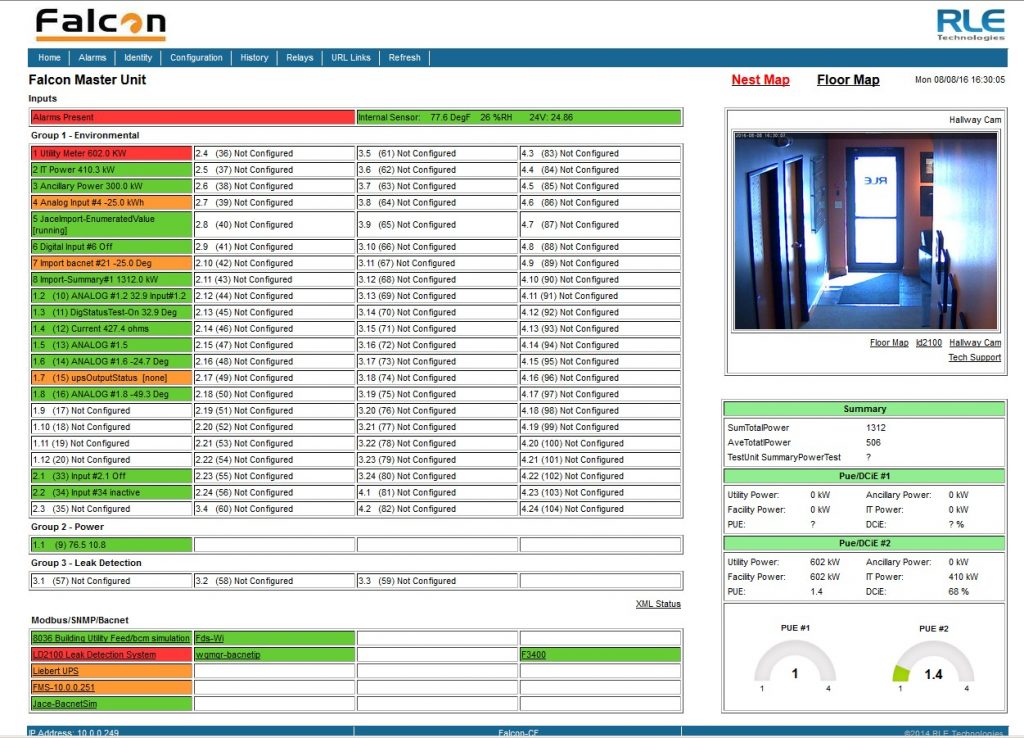Open the Liebert UPS device link
This screenshot has height=738, width=1024.
55,671
